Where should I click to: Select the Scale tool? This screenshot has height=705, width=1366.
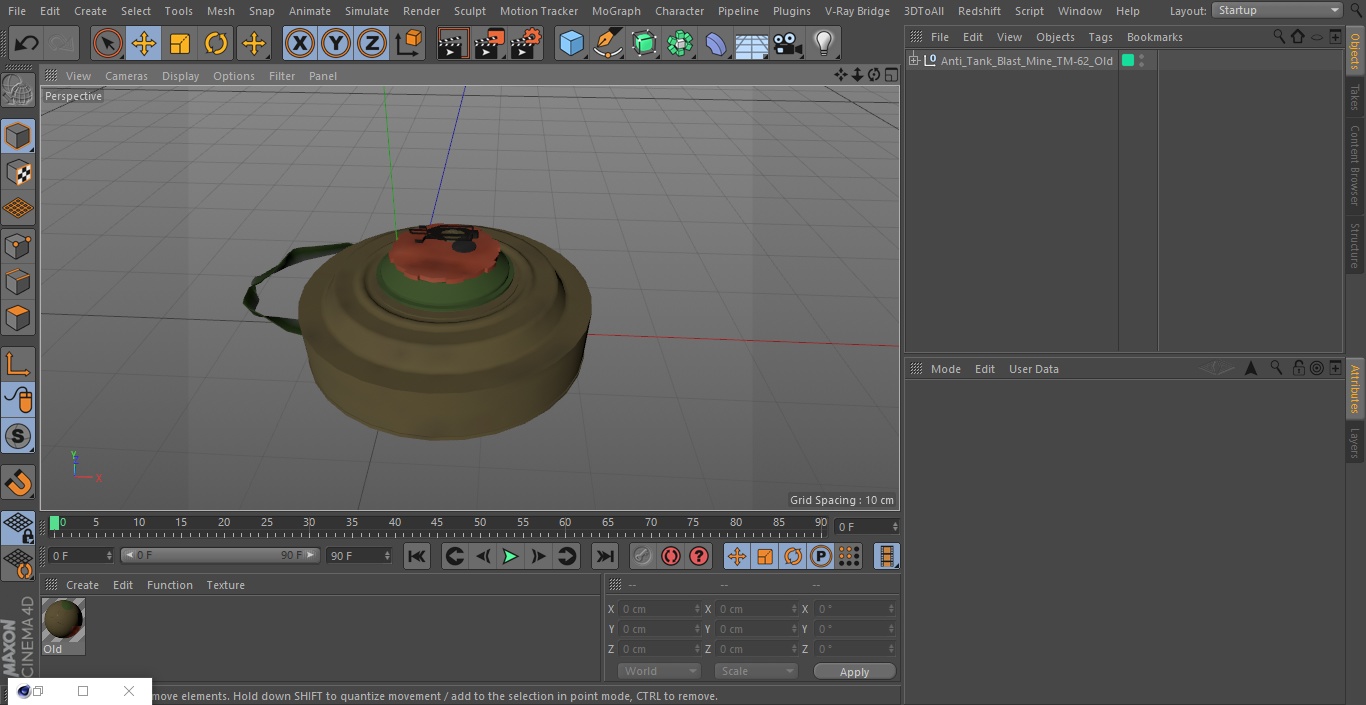click(x=180, y=43)
